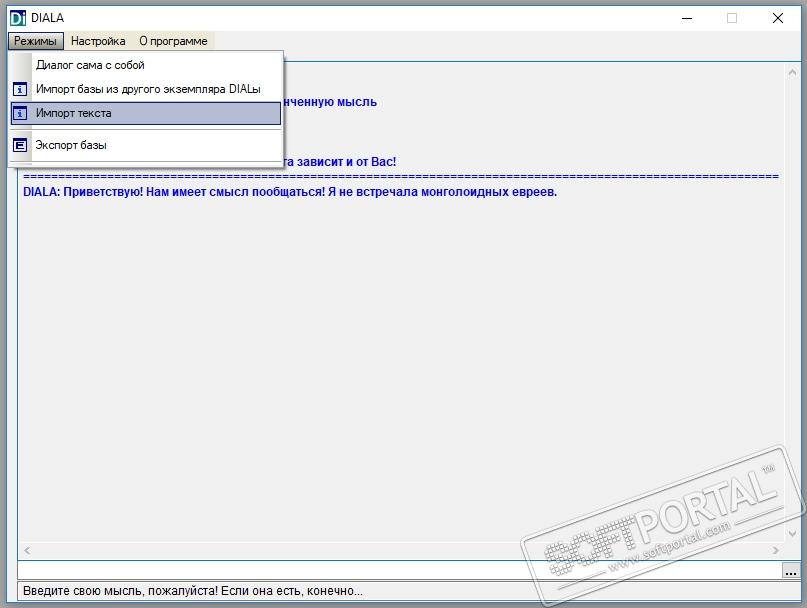Click the export icon beside Экспорт базы
Screen dimensions: 807x608
click(x=20, y=145)
